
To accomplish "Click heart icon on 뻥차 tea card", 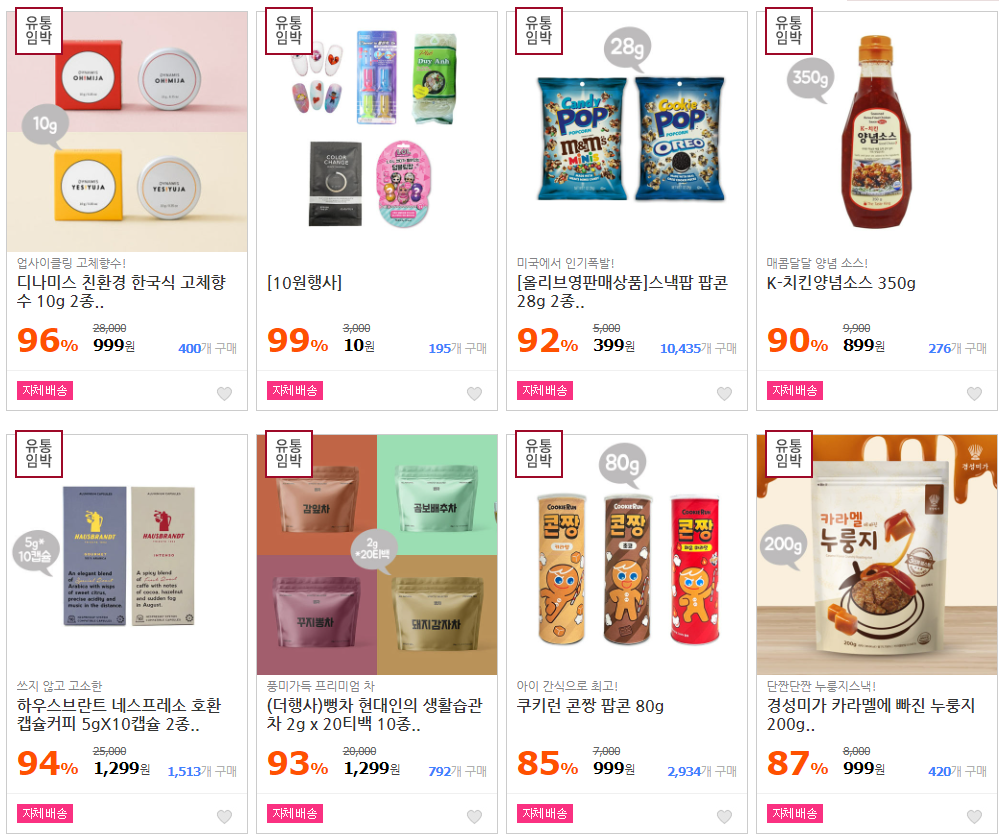I will click(474, 817).
